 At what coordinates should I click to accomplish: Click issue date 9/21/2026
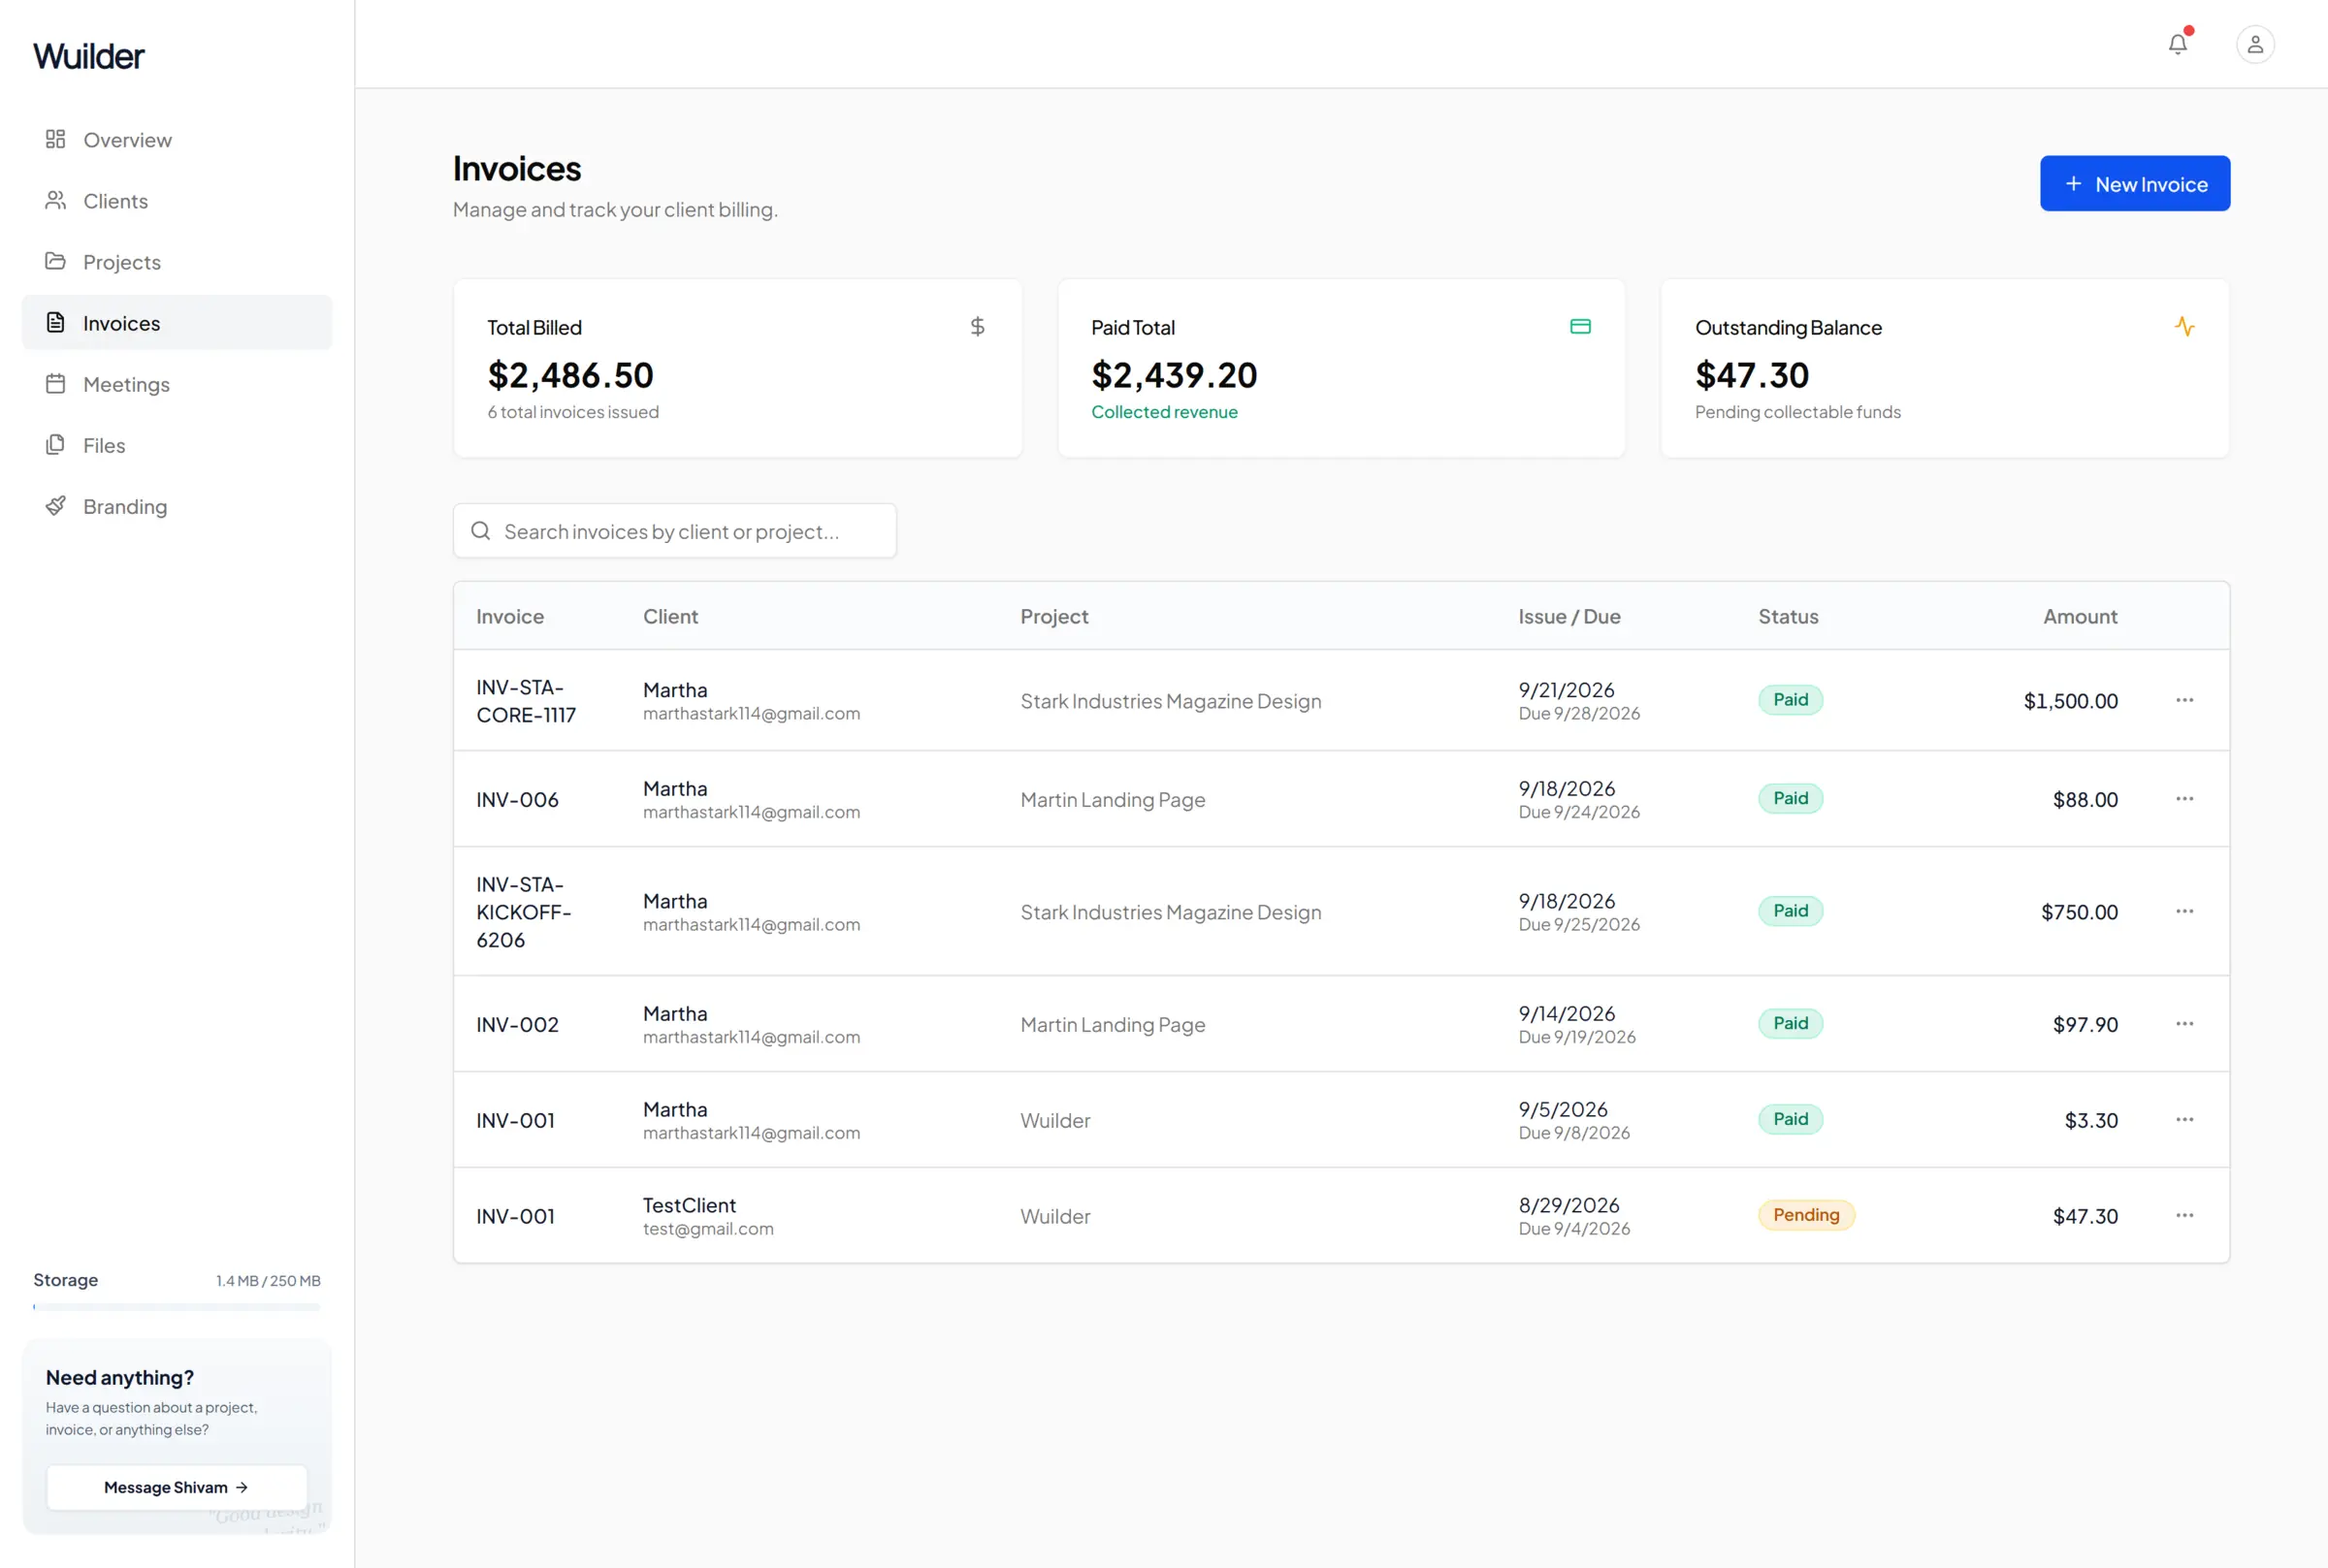pos(1566,690)
